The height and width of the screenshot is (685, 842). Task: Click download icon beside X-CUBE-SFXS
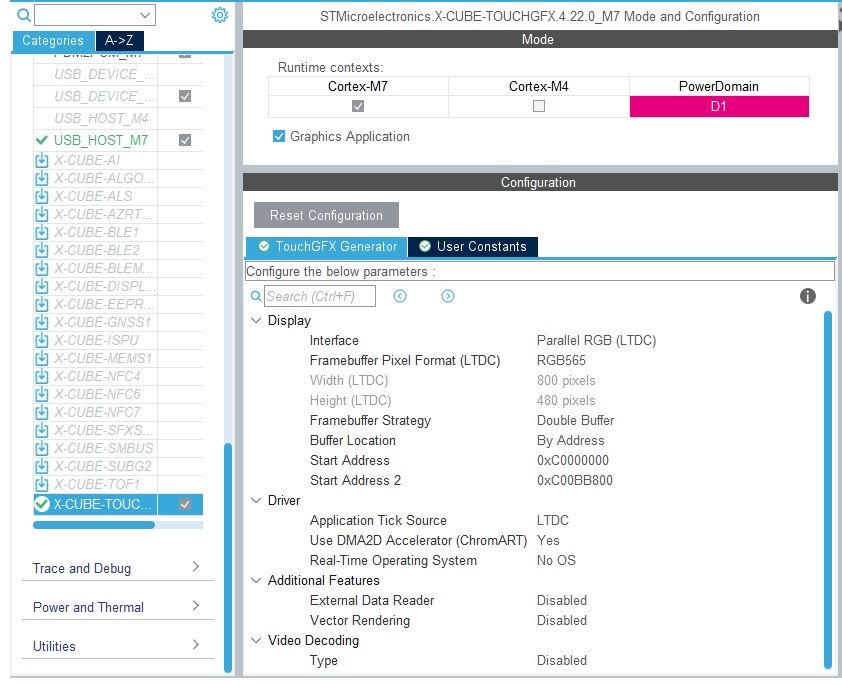[x=41, y=430]
